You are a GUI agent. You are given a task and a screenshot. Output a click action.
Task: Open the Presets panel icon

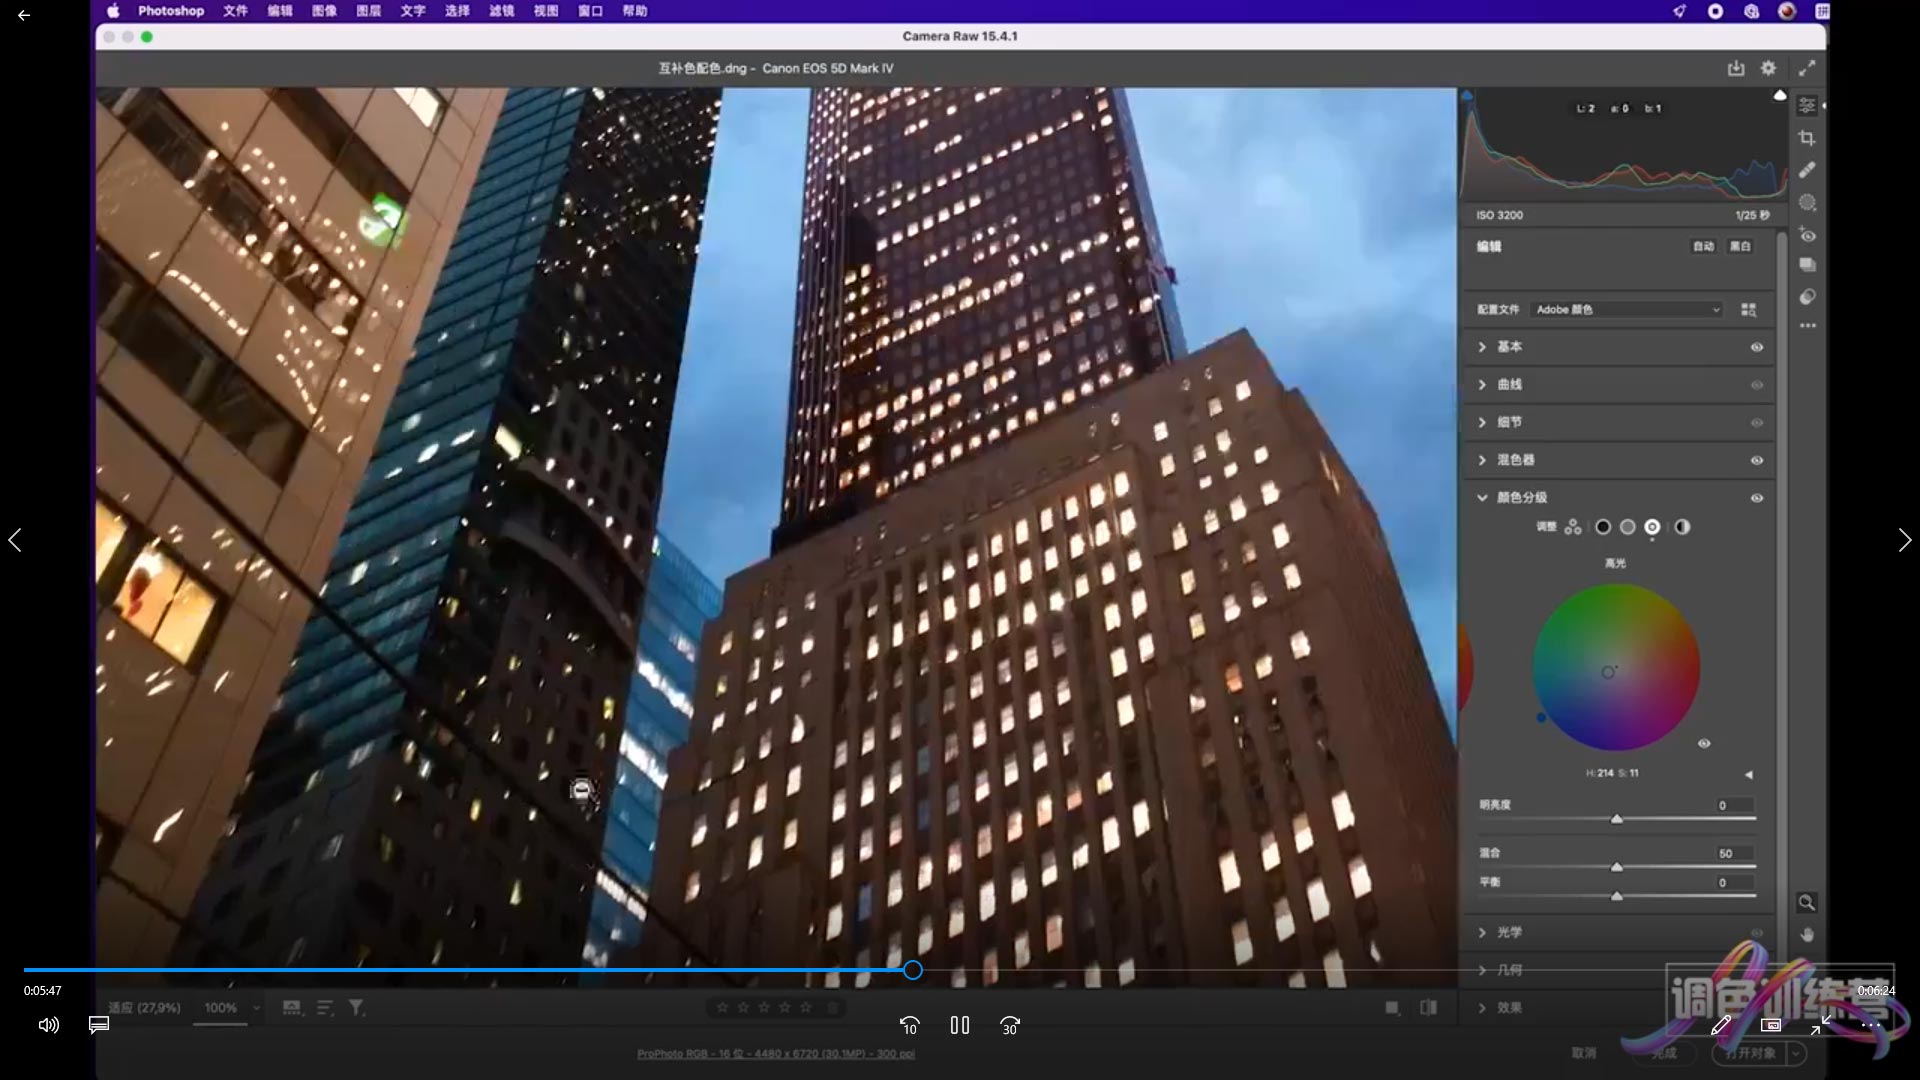(x=1807, y=297)
